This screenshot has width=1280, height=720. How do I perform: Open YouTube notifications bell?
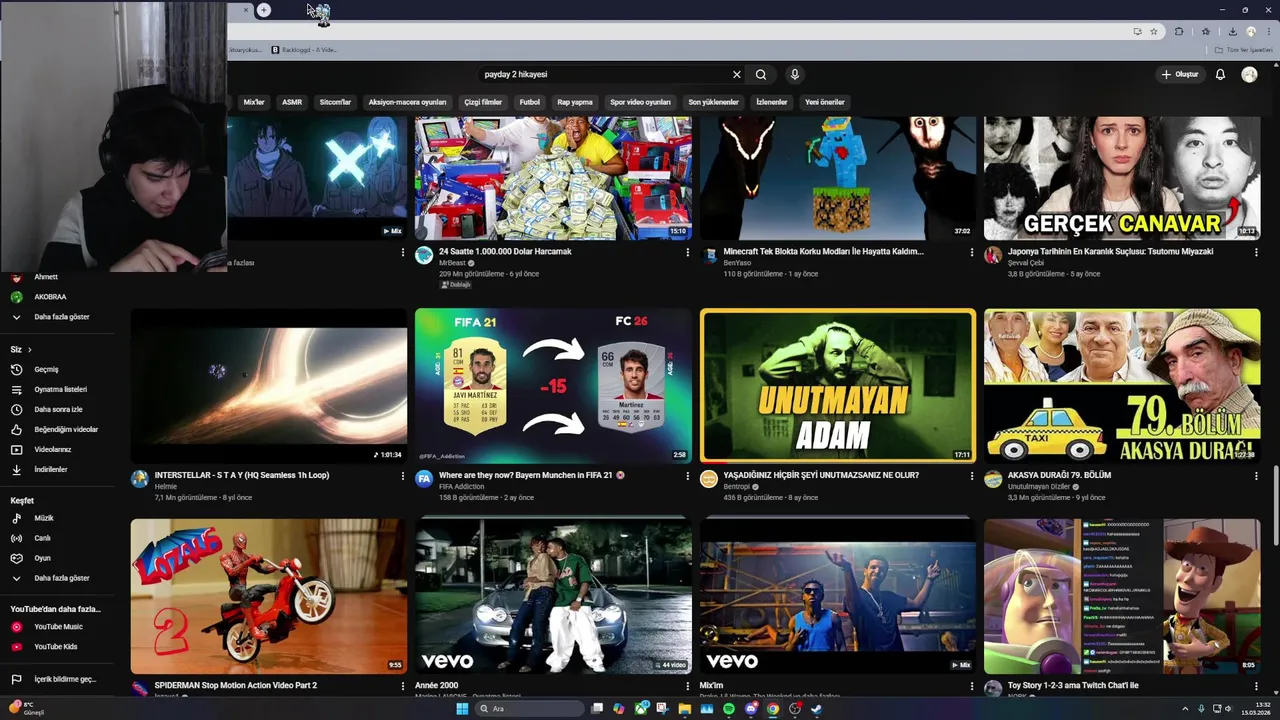pos(1220,74)
